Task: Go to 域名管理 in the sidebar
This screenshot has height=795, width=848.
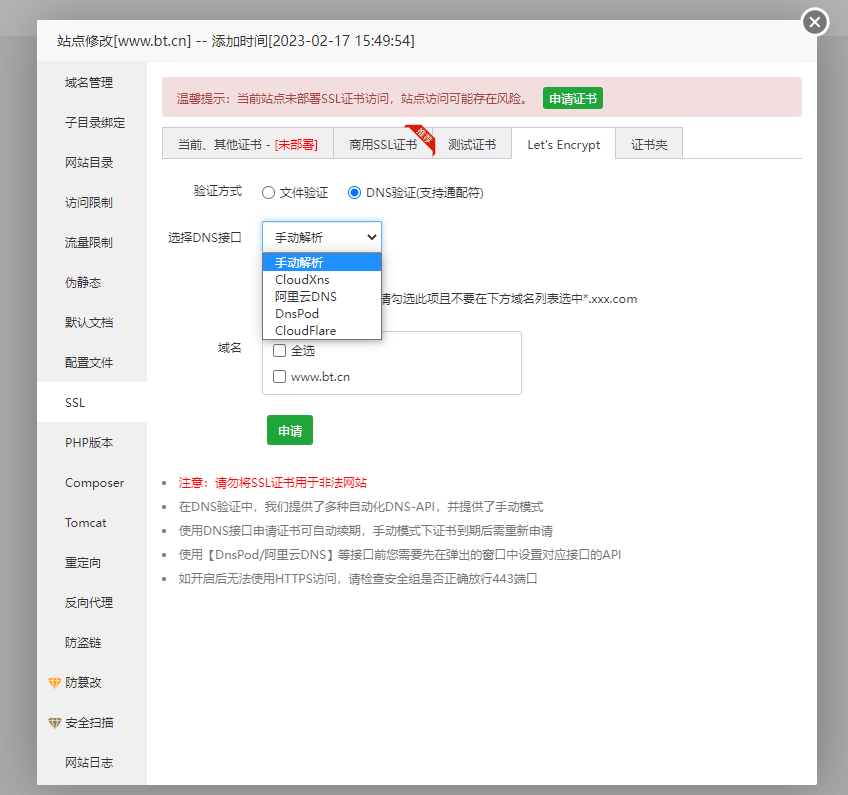Action: [89, 83]
